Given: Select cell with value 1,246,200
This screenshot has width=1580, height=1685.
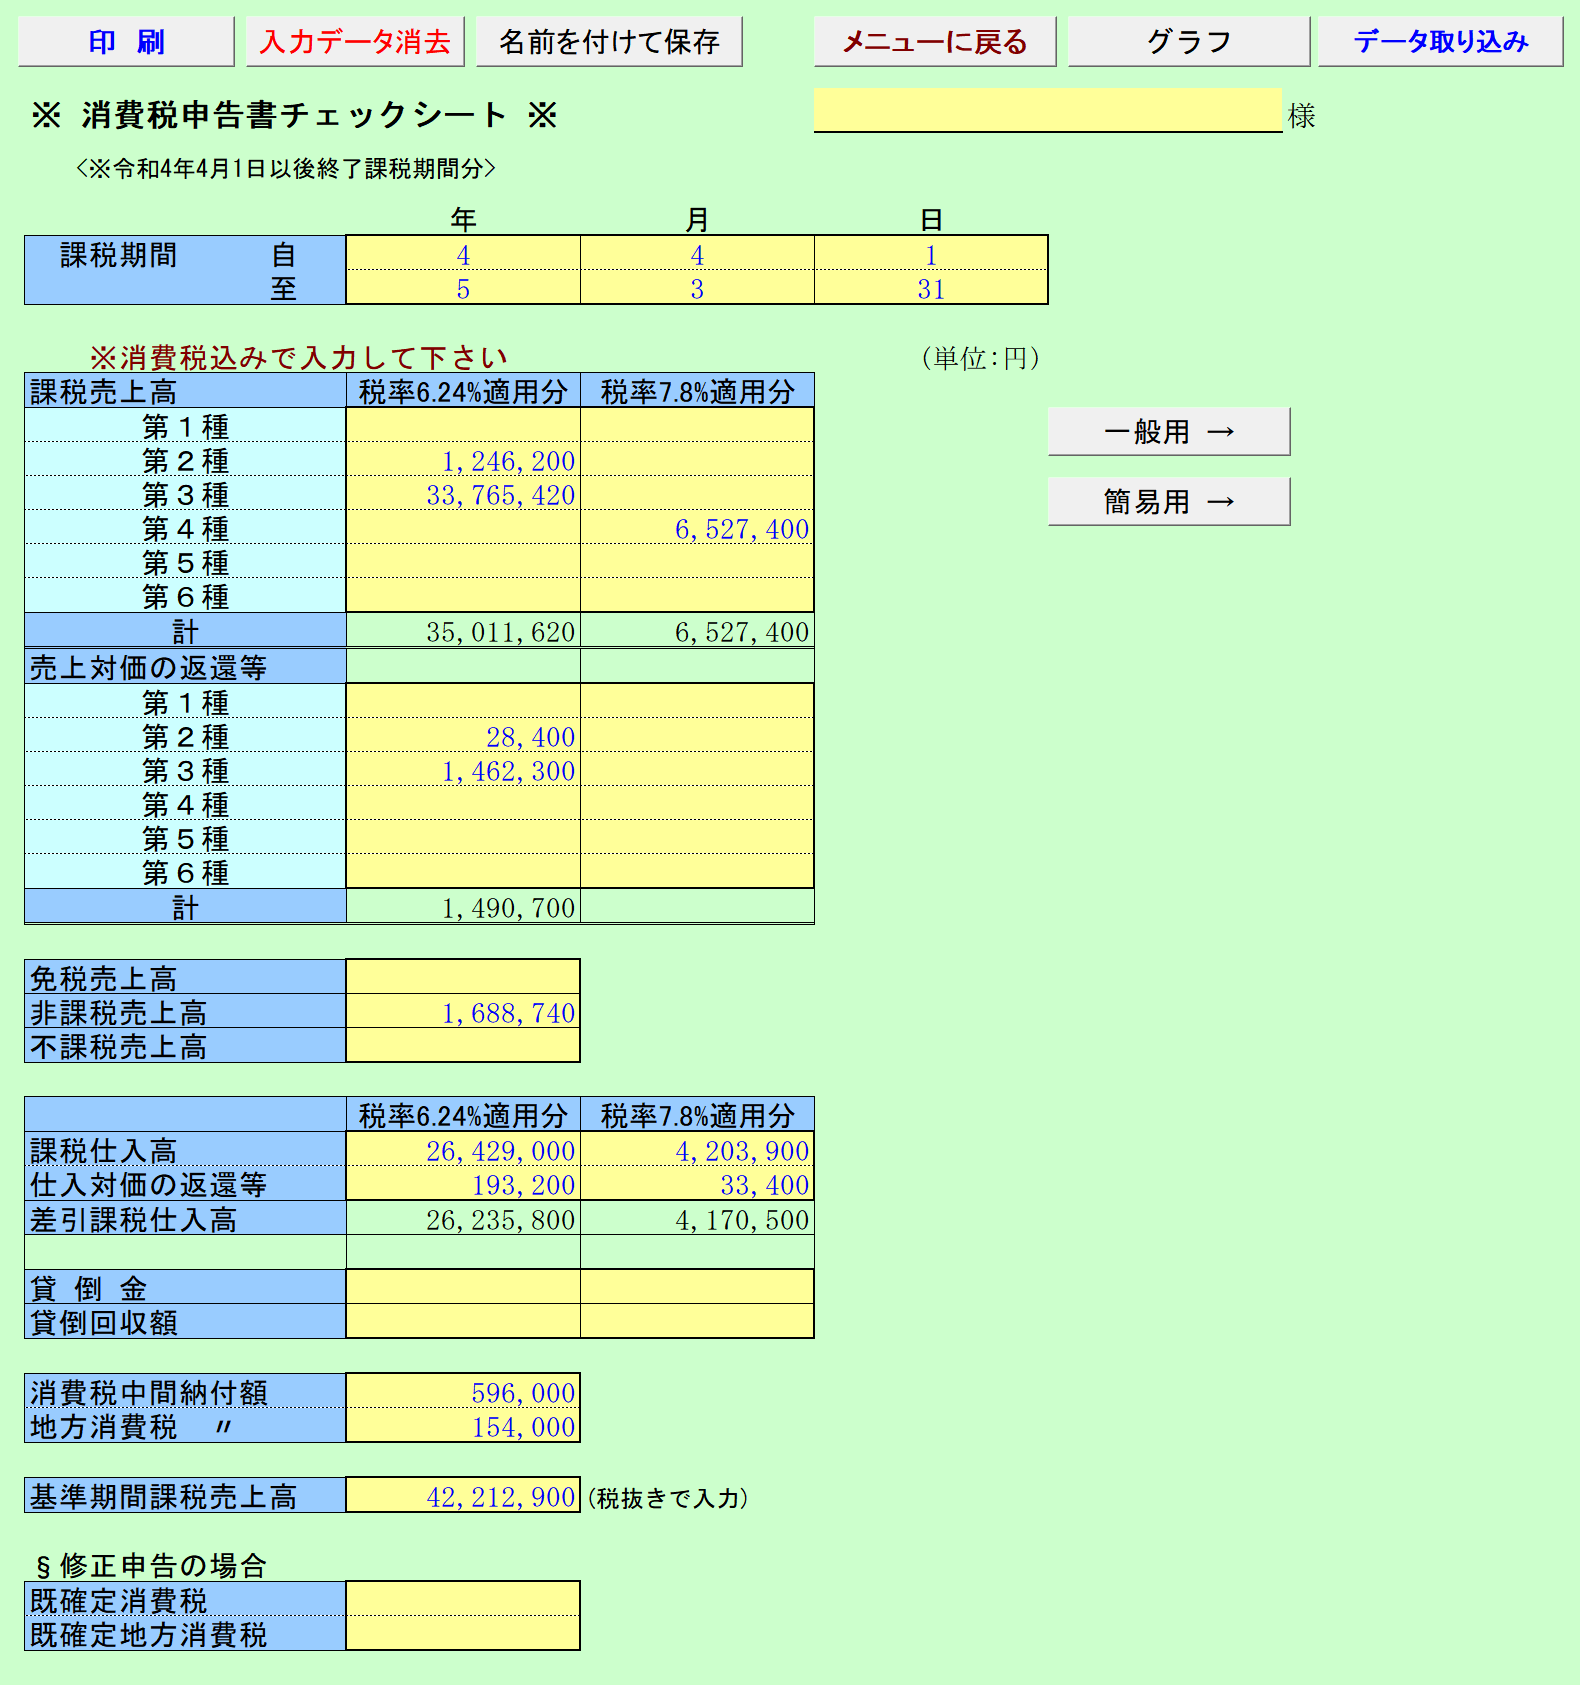Looking at the screenshot, I should pyautogui.click(x=463, y=460).
